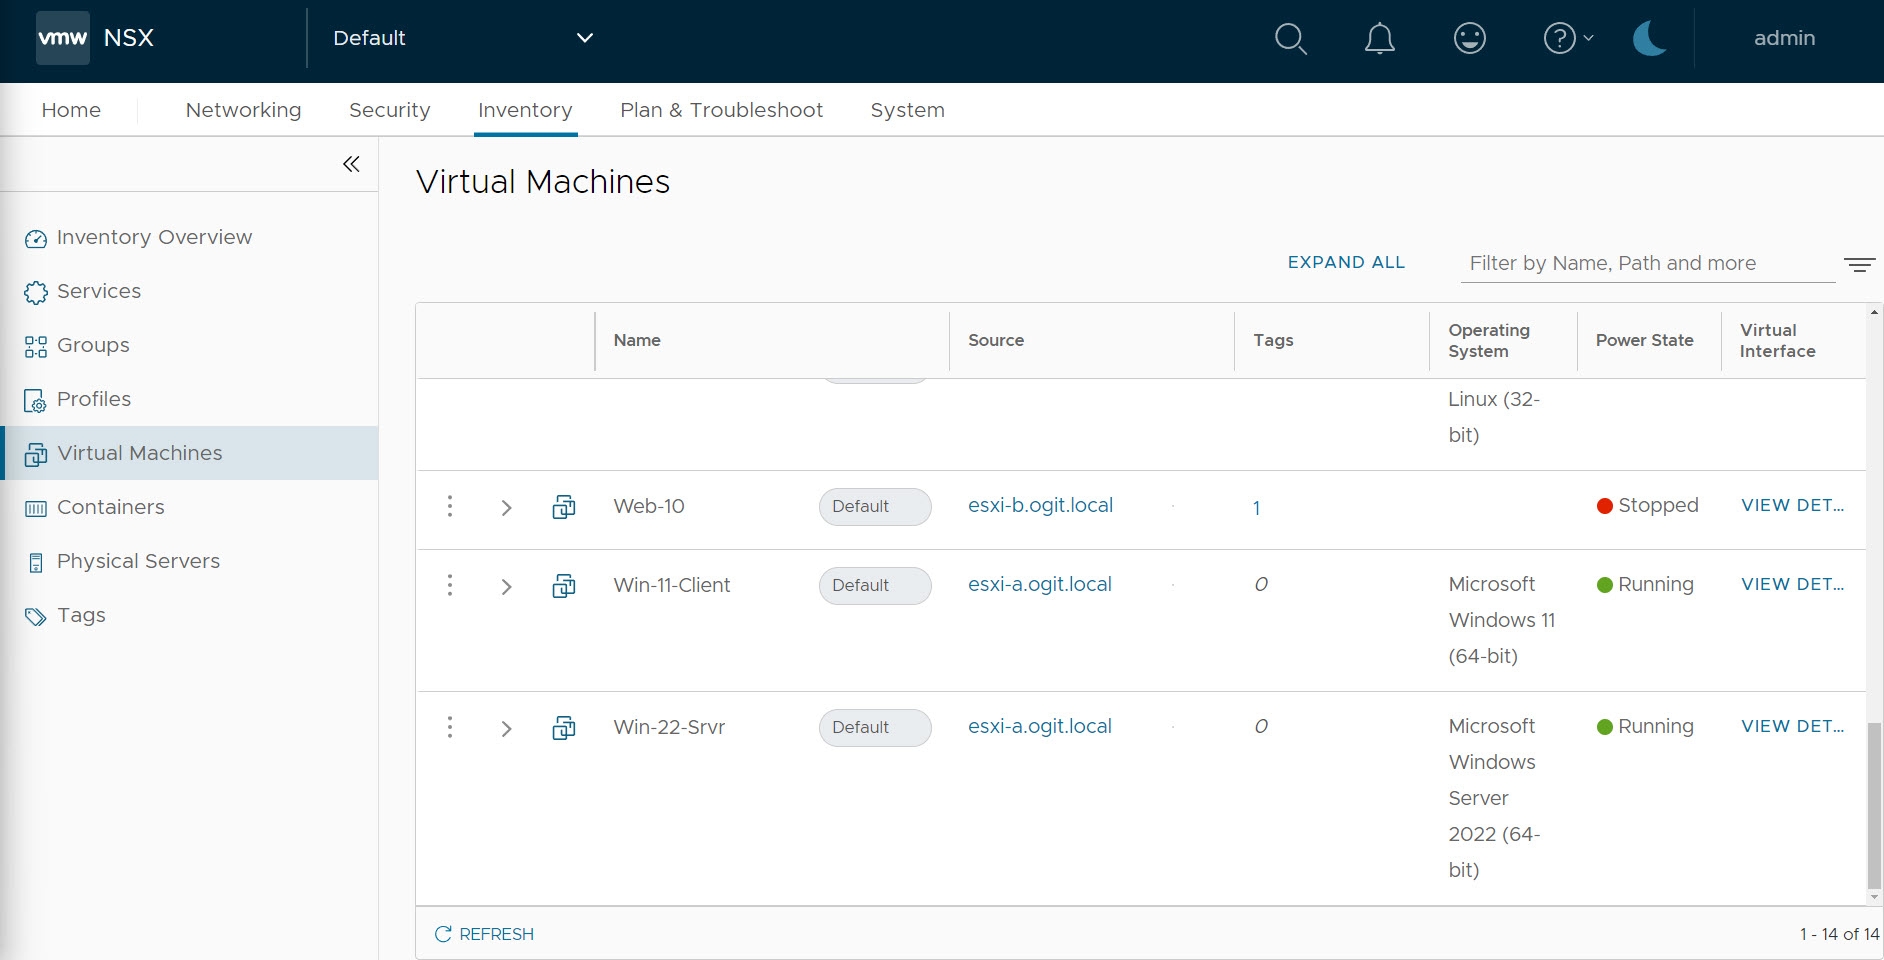The height and width of the screenshot is (960, 1884).
Task: Open actions menu for Web-10
Action: click(450, 506)
